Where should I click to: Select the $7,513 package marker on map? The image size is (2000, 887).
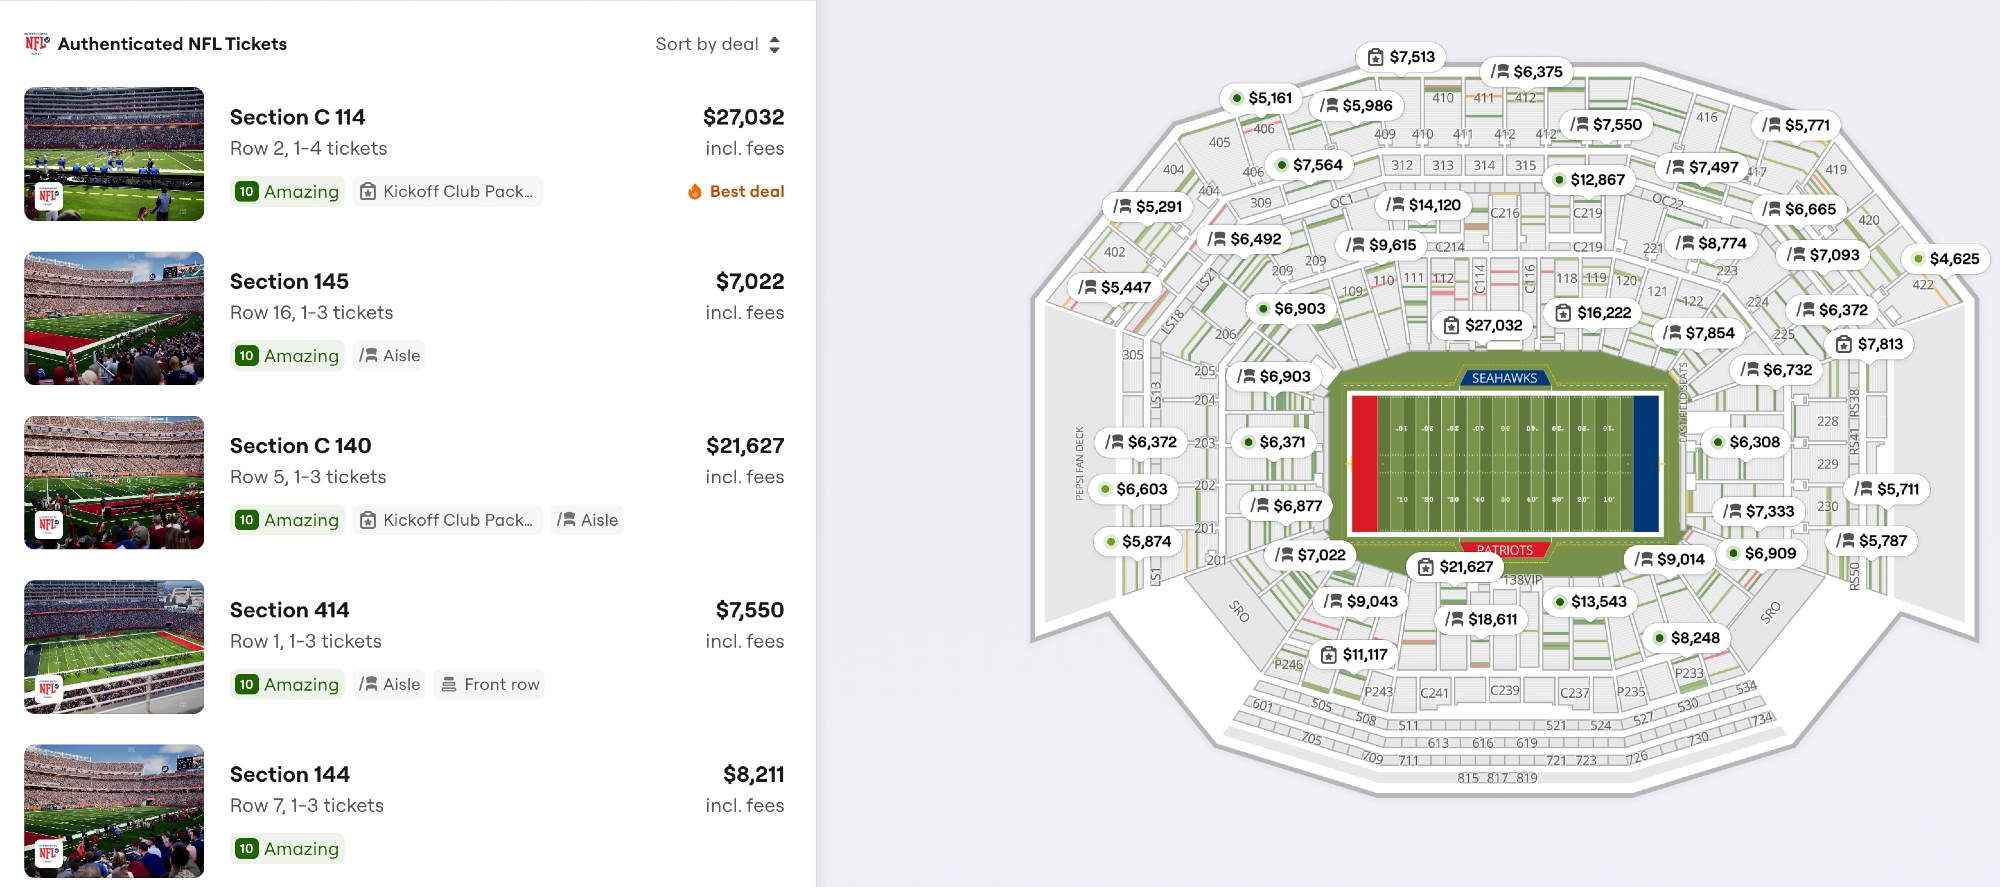tap(1401, 57)
